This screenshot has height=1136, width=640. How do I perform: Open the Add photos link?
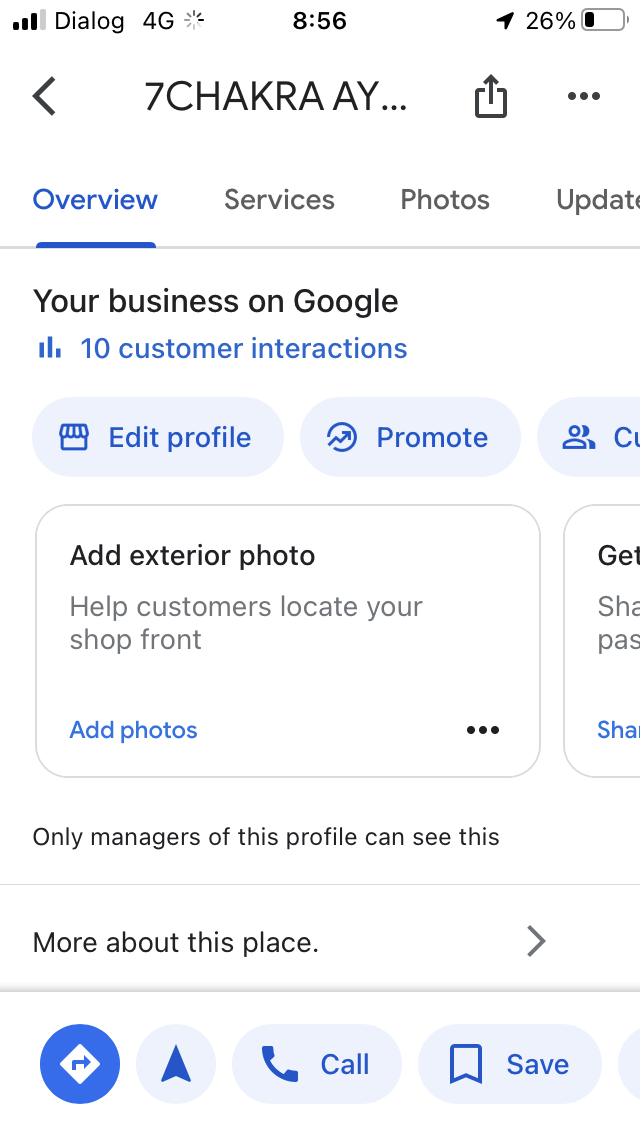(133, 730)
